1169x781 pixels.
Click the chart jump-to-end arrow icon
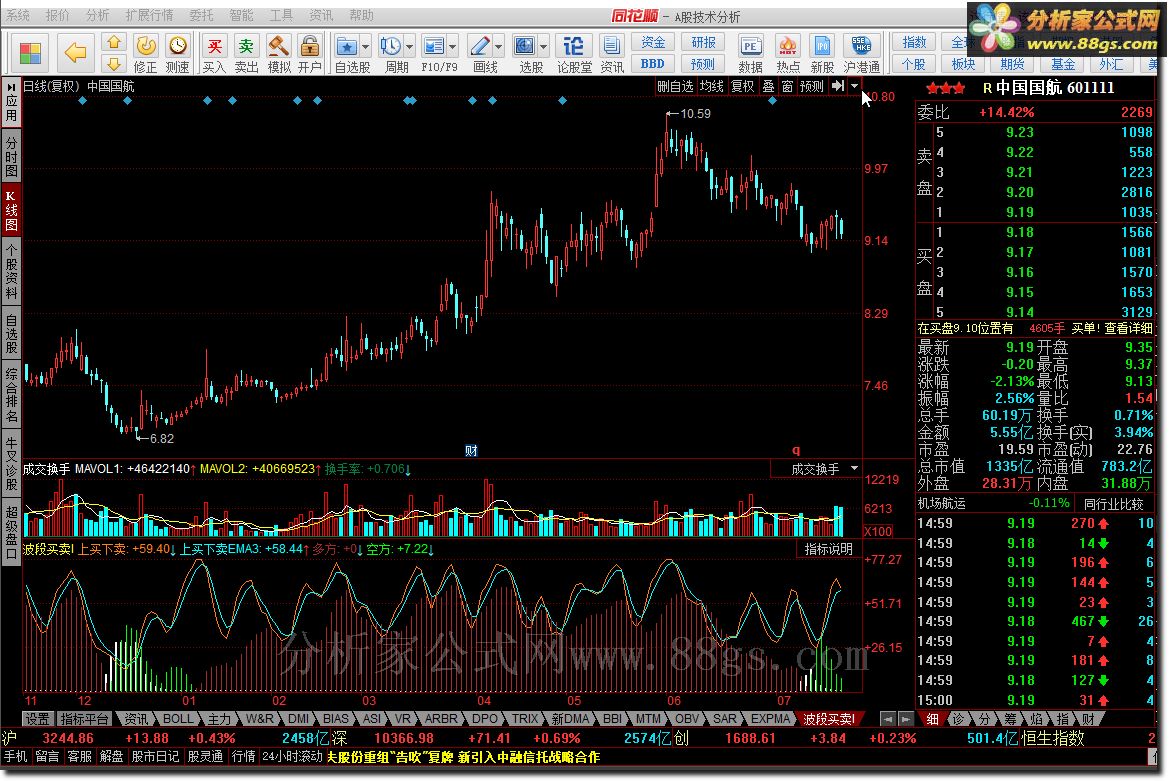(x=838, y=86)
